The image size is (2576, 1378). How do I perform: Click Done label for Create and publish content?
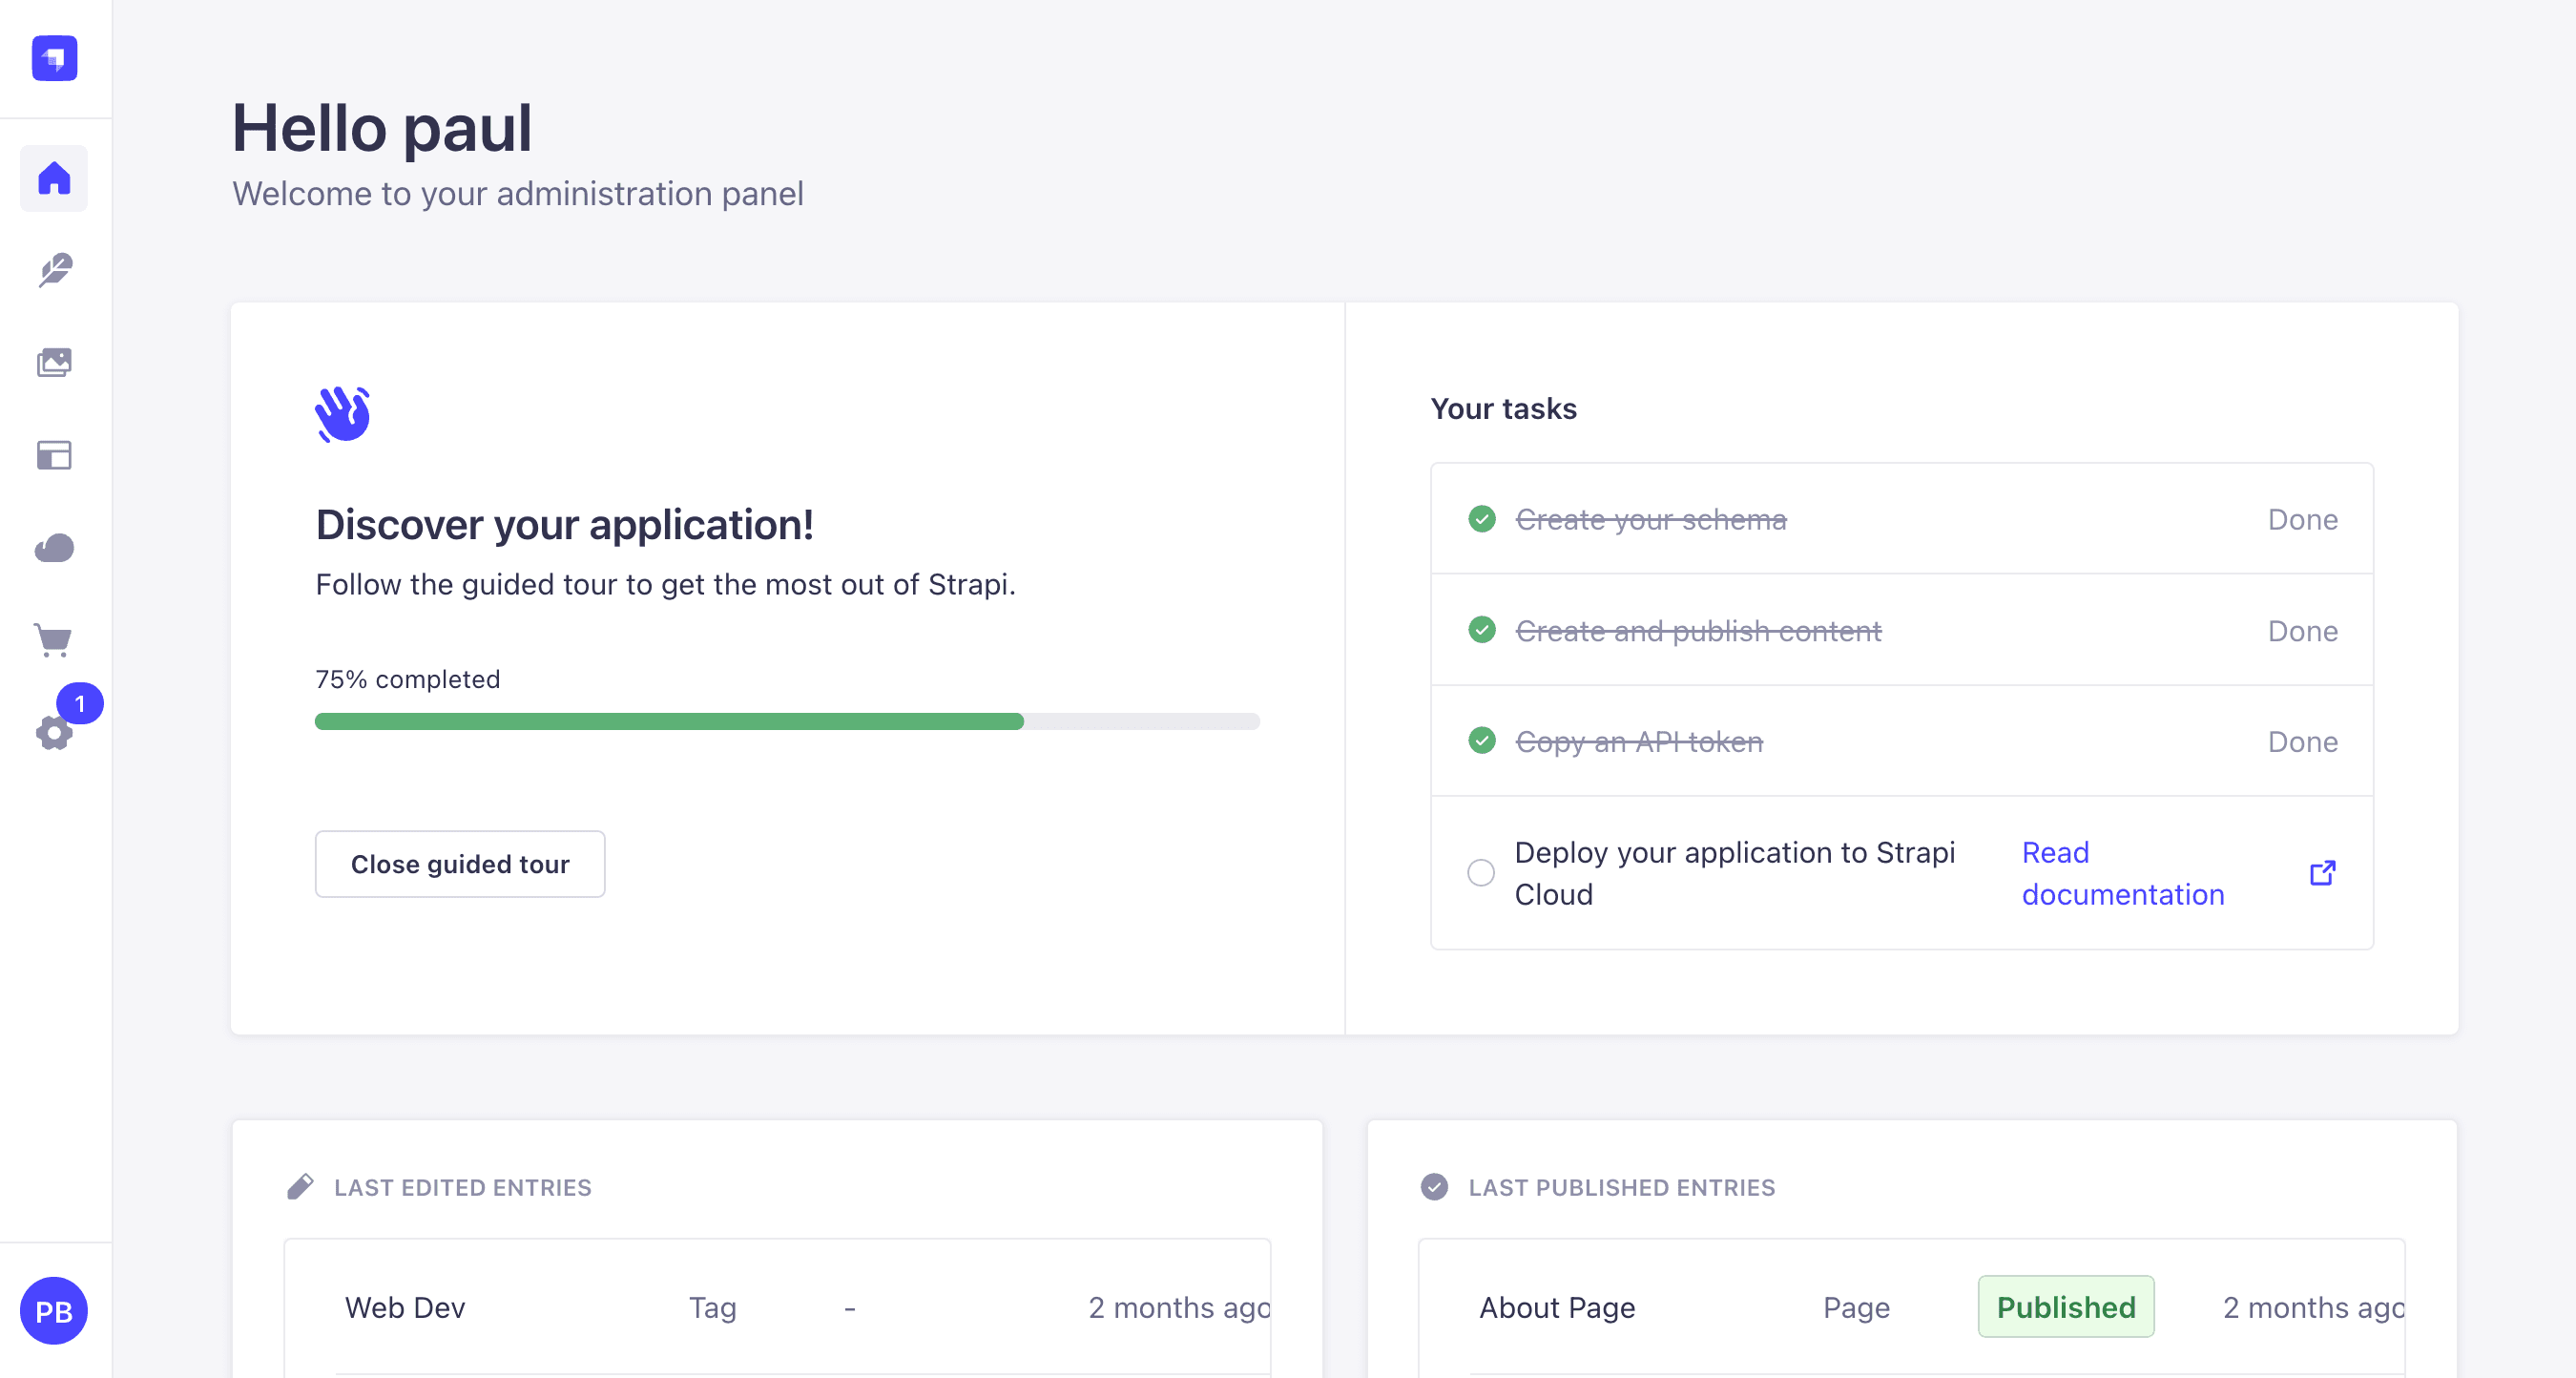coord(2303,631)
